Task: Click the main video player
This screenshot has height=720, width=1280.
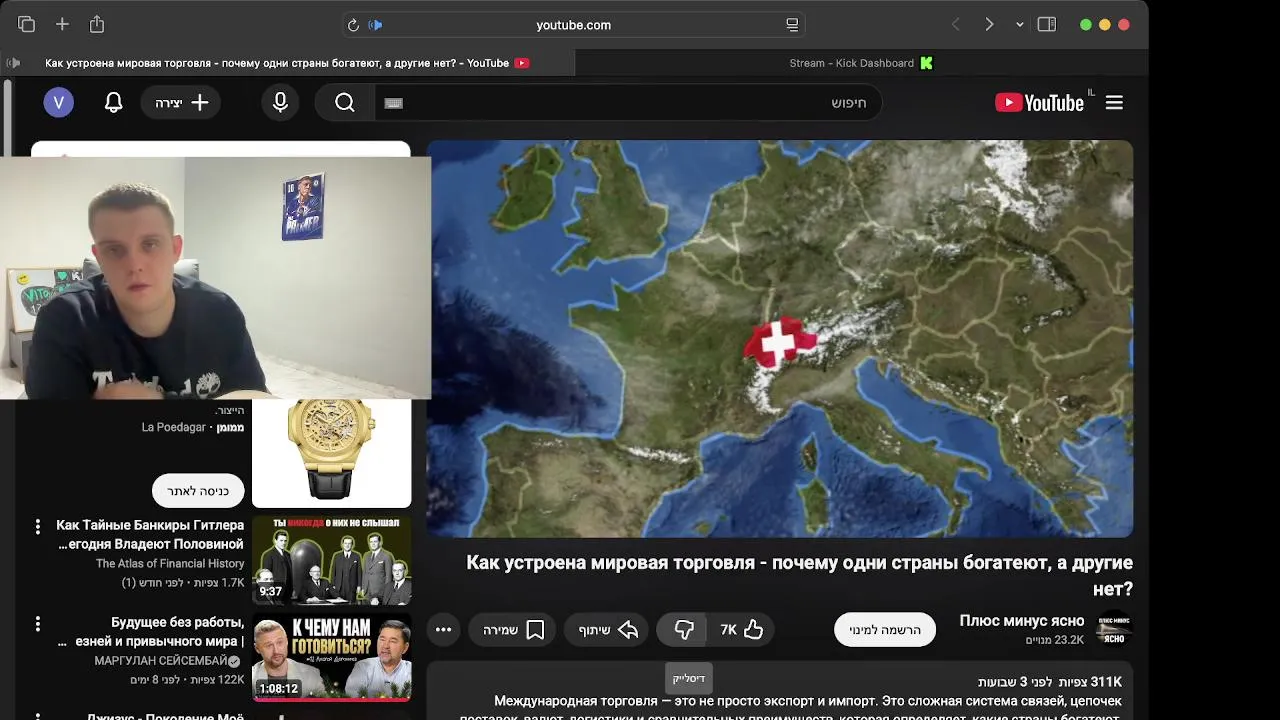Action: (x=780, y=339)
